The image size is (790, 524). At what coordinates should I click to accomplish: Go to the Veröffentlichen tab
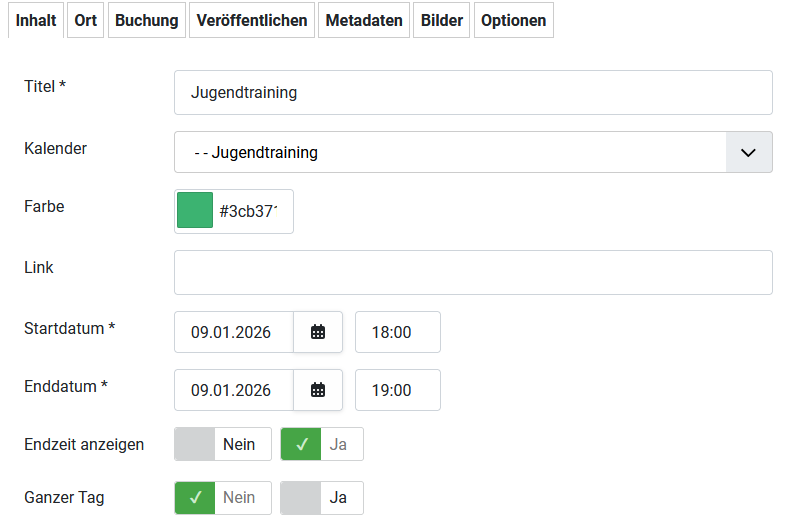(x=252, y=20)
